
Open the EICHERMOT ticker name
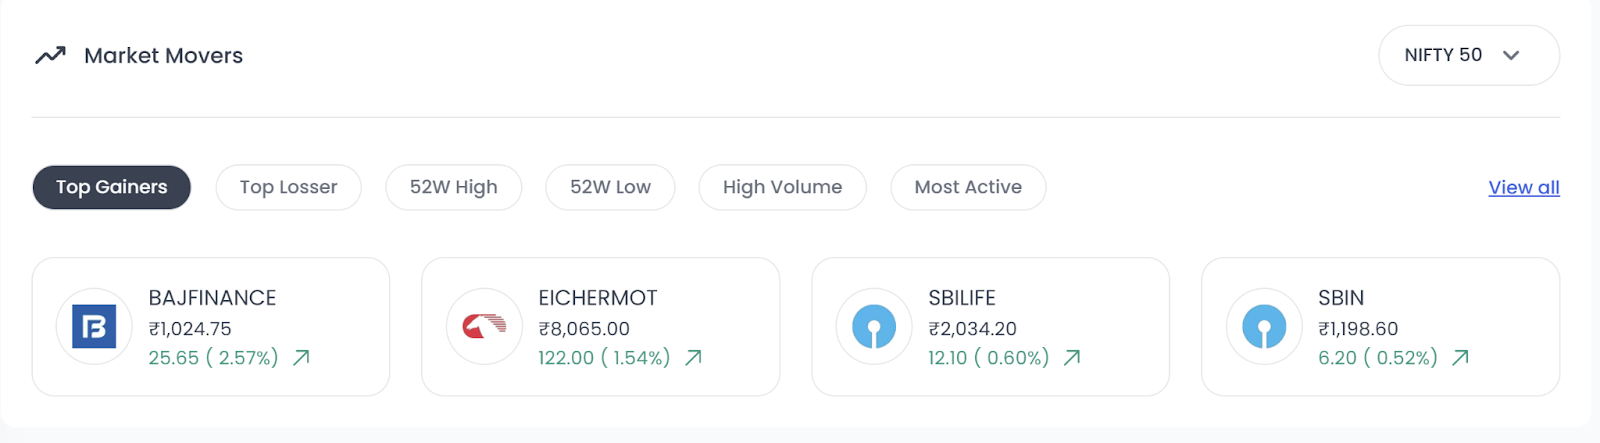(597, 298)
